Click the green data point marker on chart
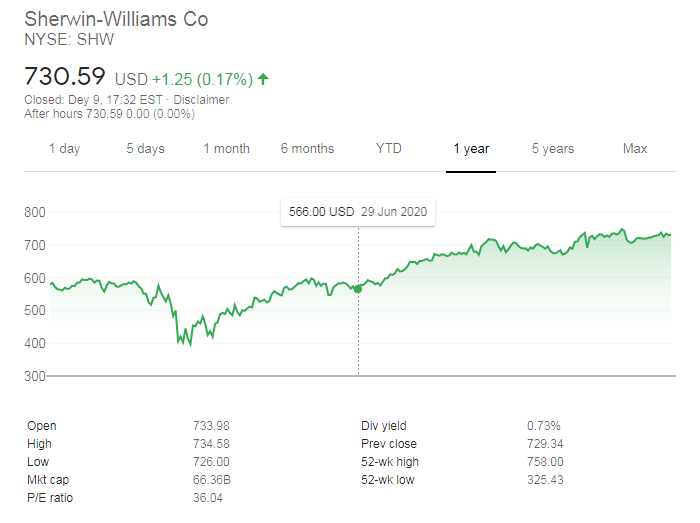Image resolution: width=700 pixels, height=523 pixels. pyautogui.click(x=358, y=288)
